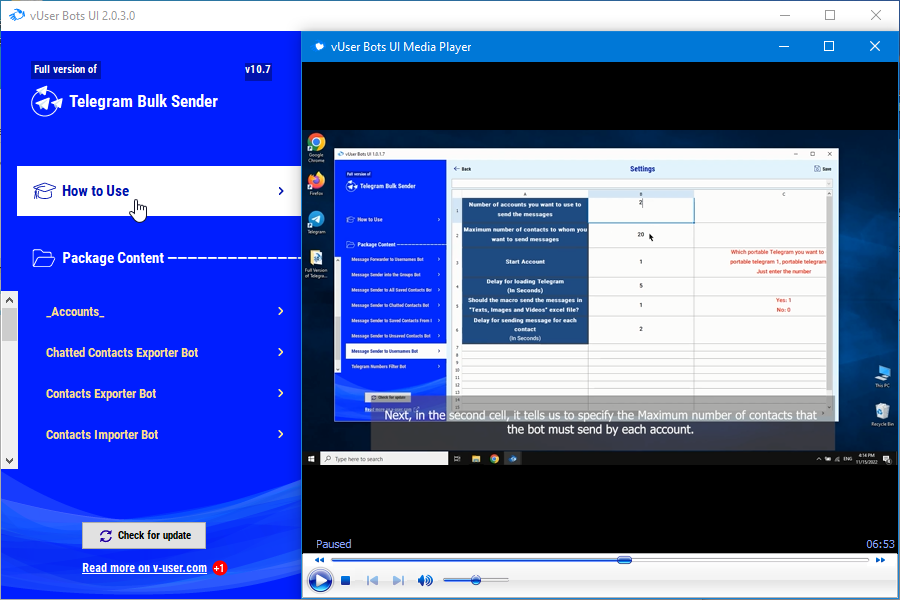Open the How to Use section
Screen dimensions: 900x600
[159, 191]
